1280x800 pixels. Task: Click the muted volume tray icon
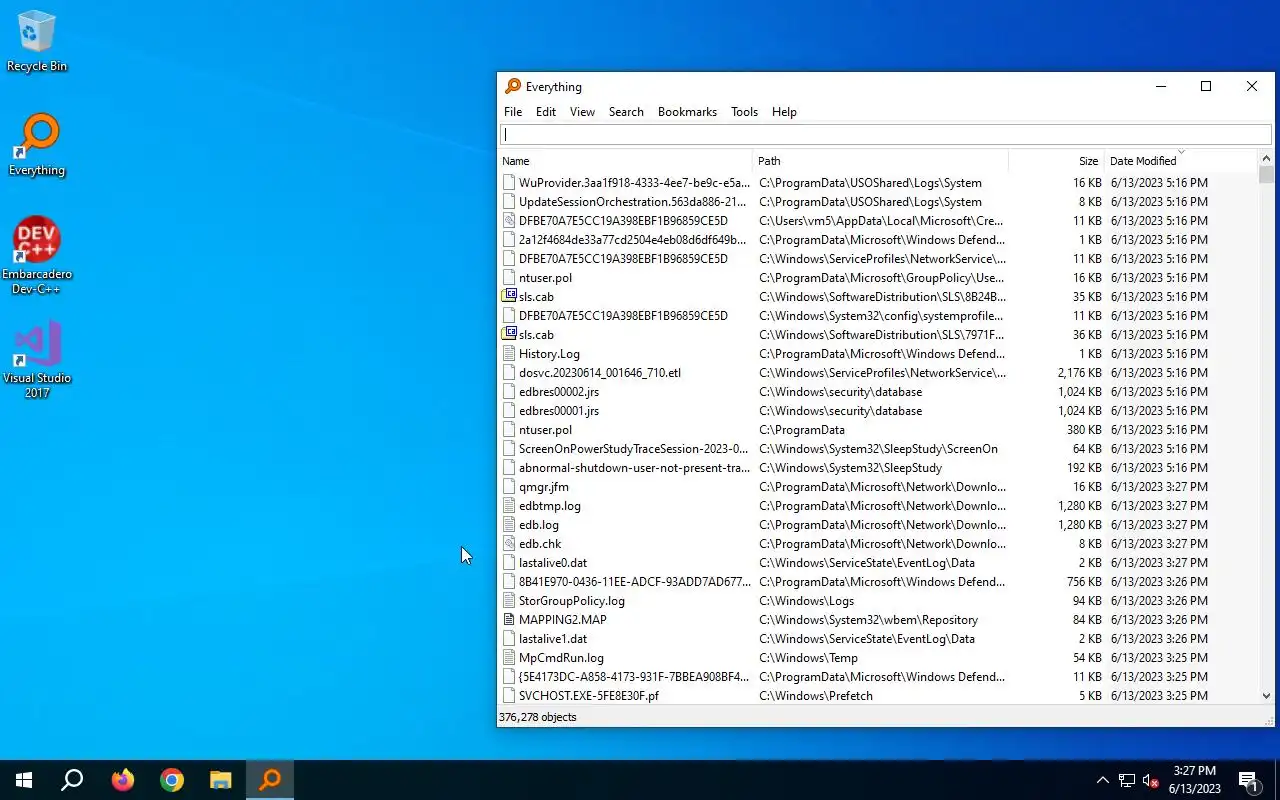tap(1151, 780)
